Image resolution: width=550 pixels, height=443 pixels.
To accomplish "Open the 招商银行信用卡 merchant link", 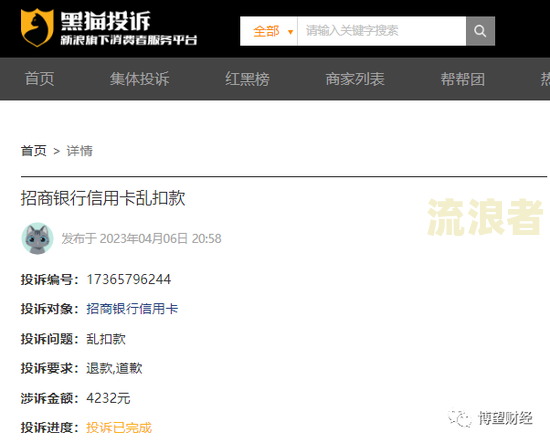I will (x=132, y=309).
